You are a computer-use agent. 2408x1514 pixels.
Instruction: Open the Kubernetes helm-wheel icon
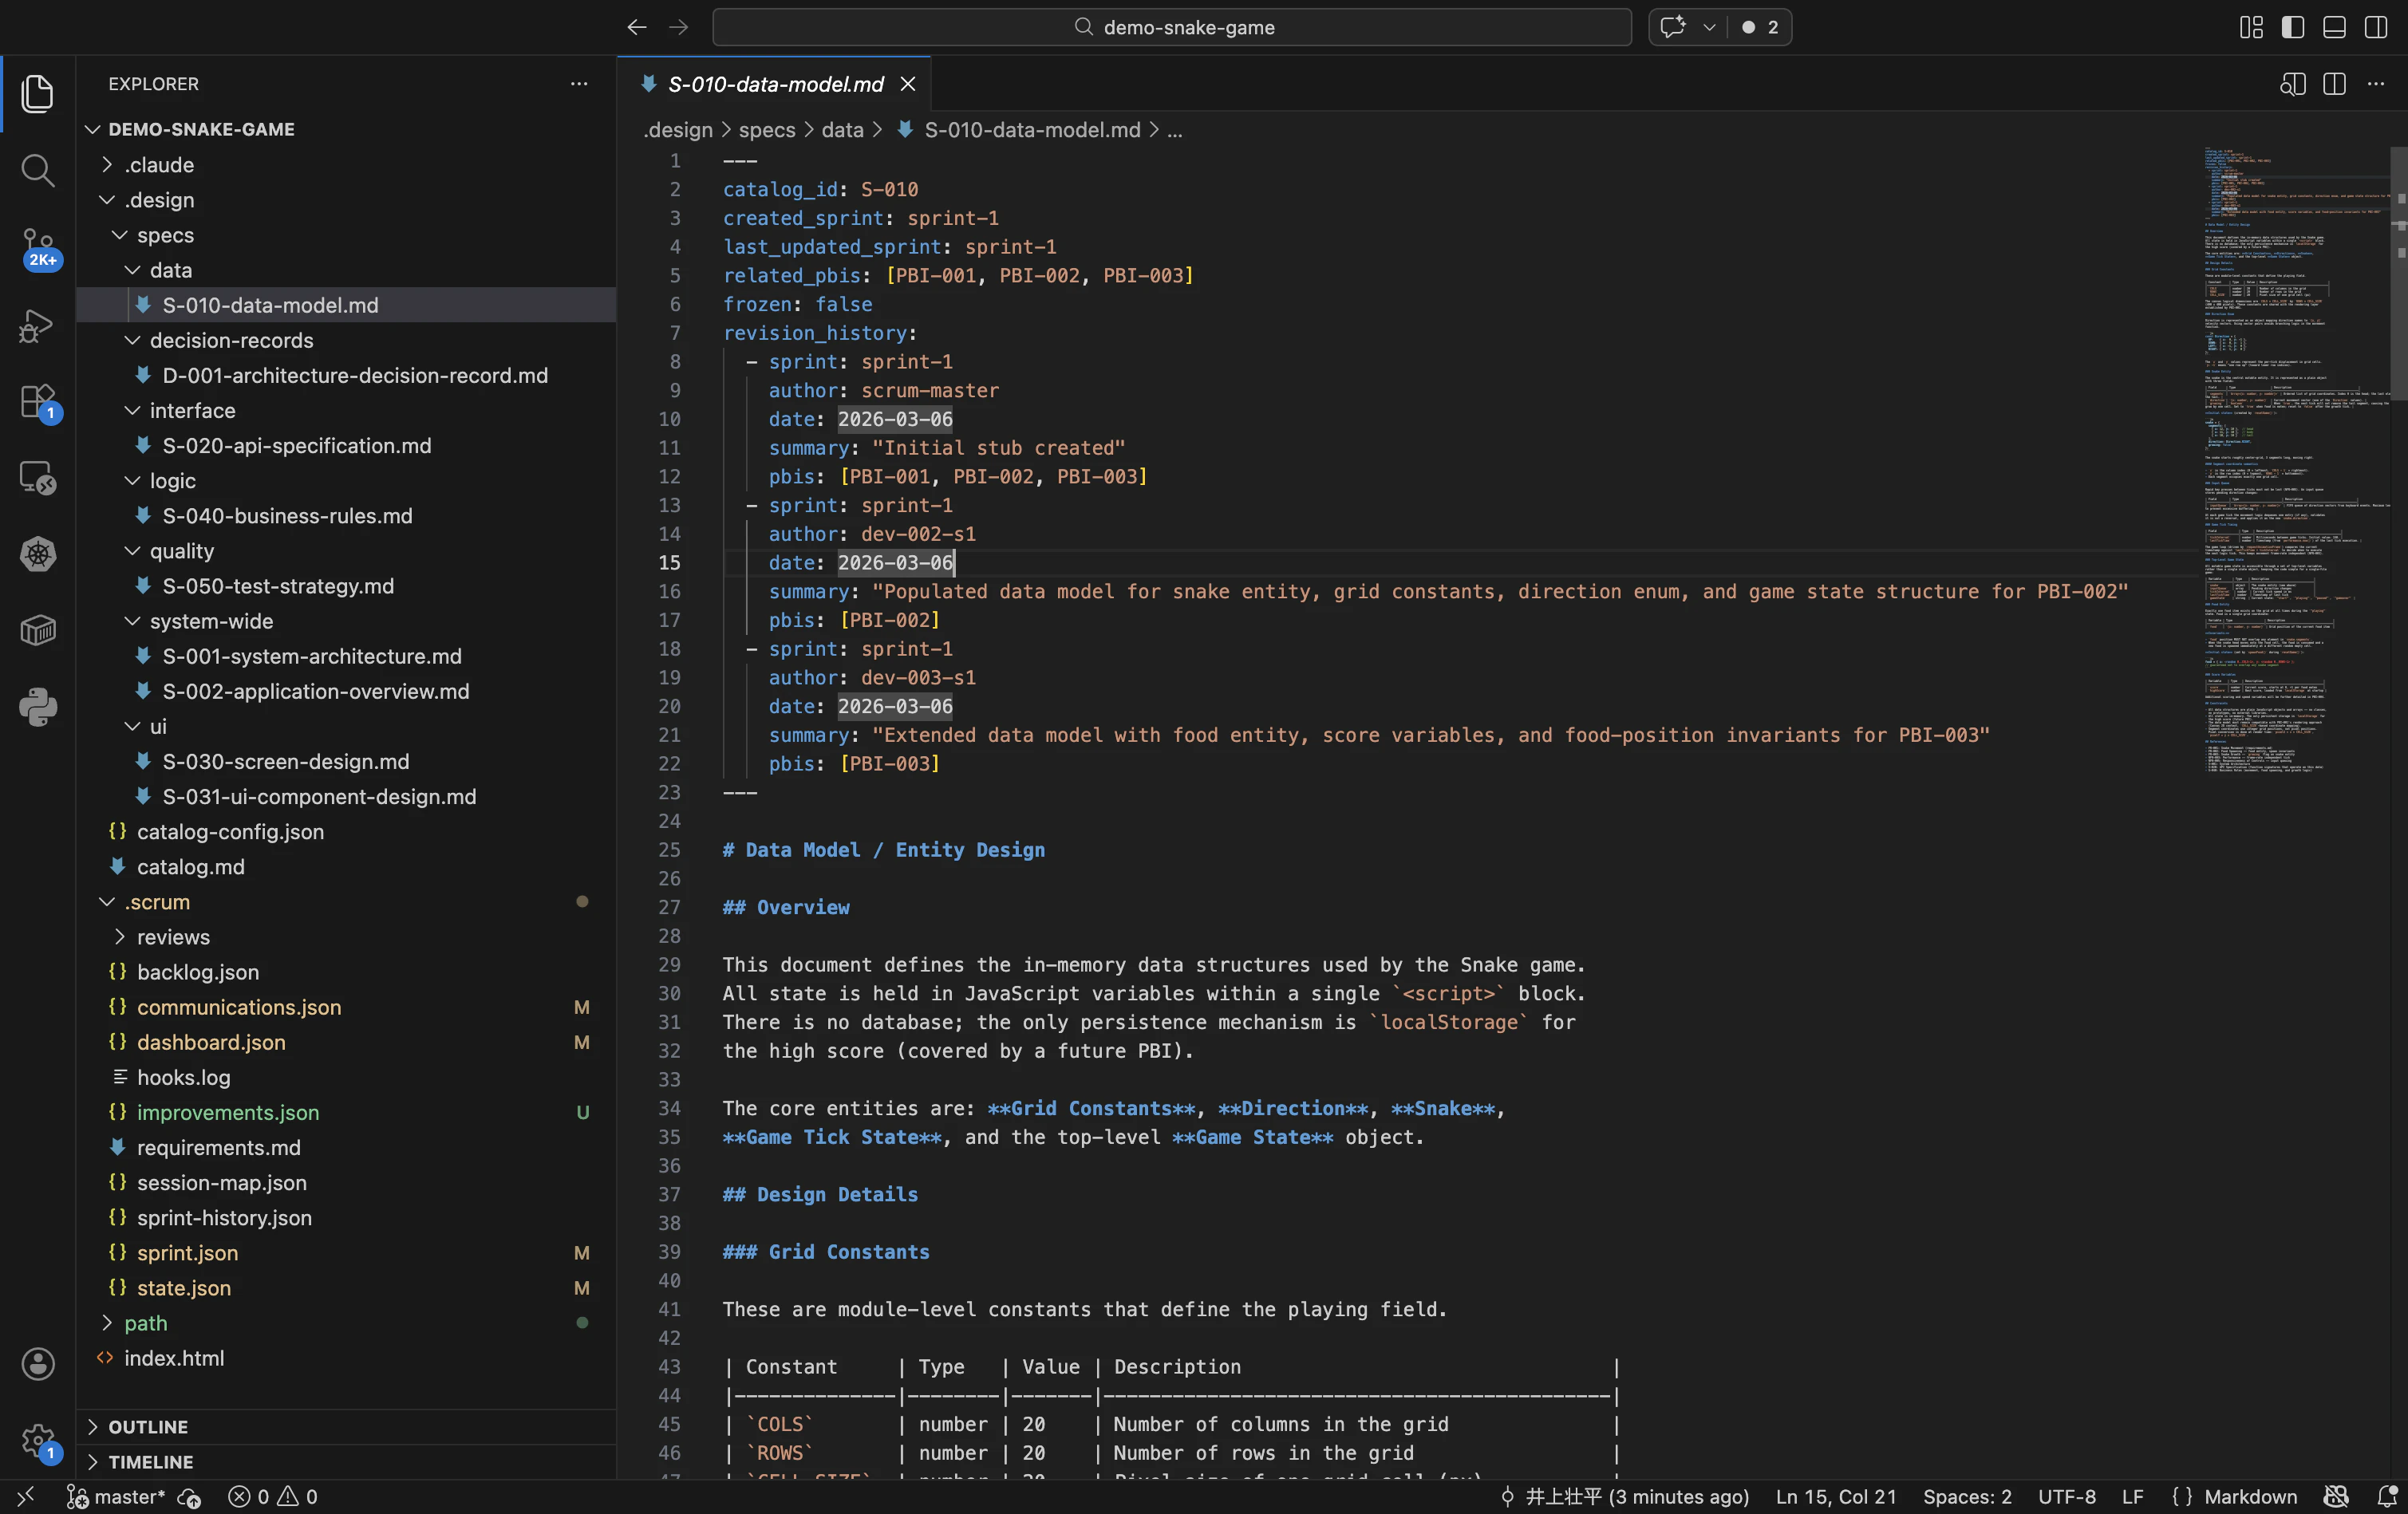(37, 554)
